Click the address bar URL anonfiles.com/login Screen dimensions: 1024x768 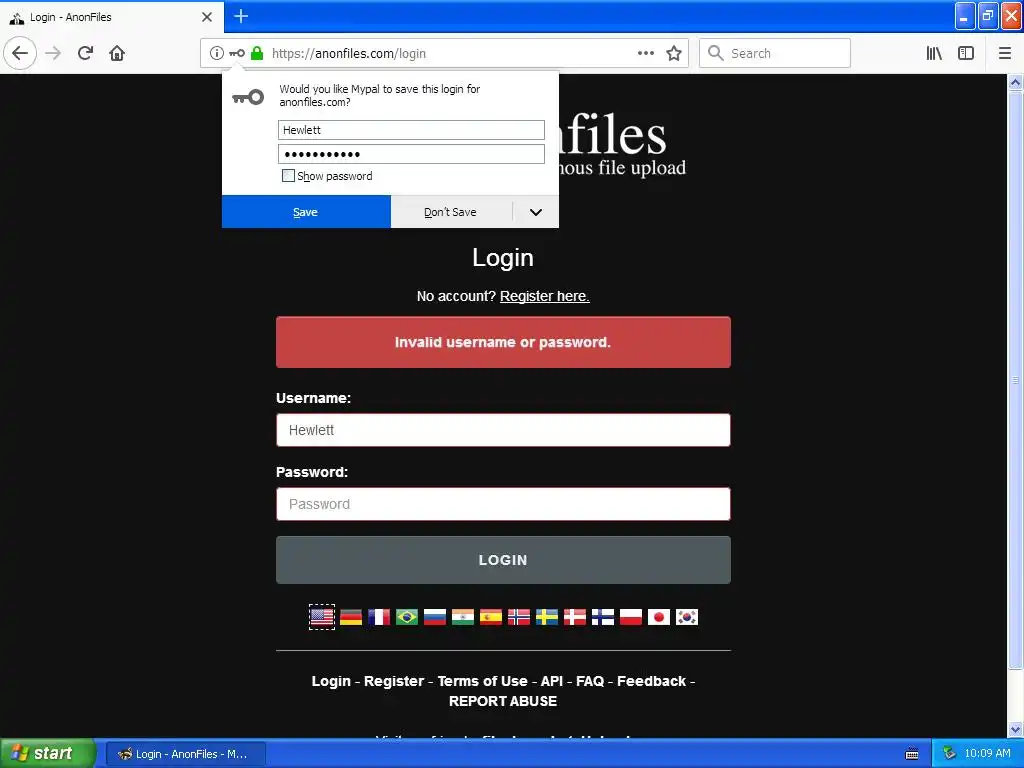point(349,54)
